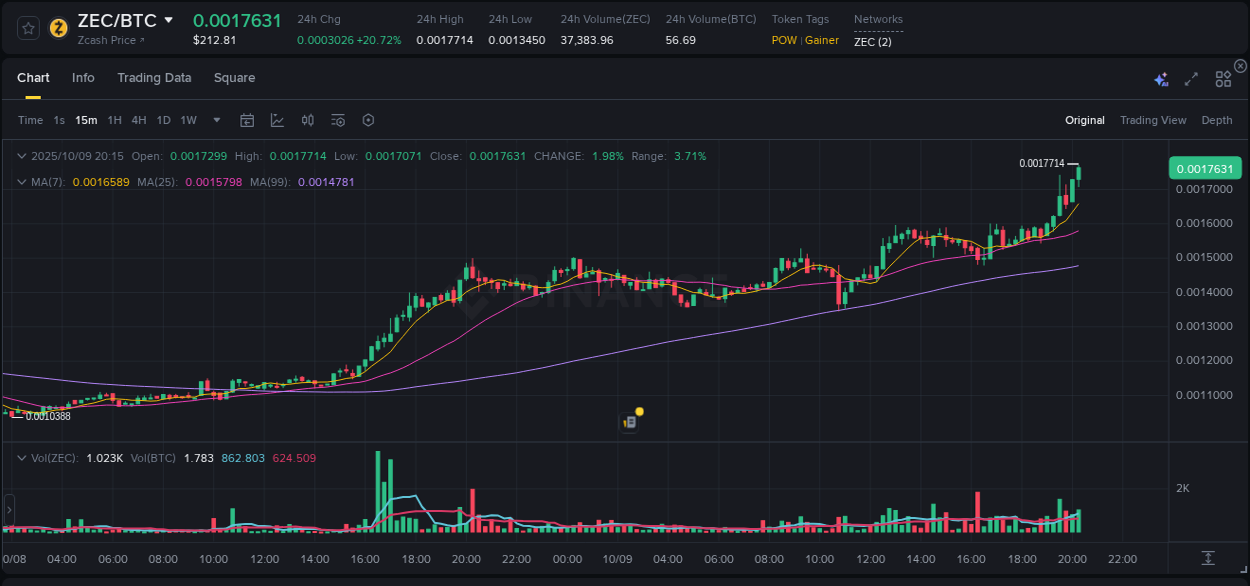Viewport: 1250px width, 586px height.
Task: Open the ZEC/BTC pair selector dropdown
Action: (x=168, y=19)
